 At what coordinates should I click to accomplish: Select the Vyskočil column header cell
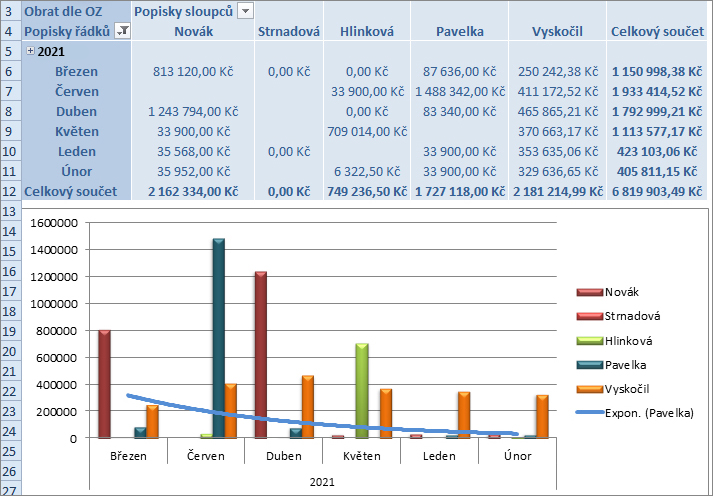557,31
